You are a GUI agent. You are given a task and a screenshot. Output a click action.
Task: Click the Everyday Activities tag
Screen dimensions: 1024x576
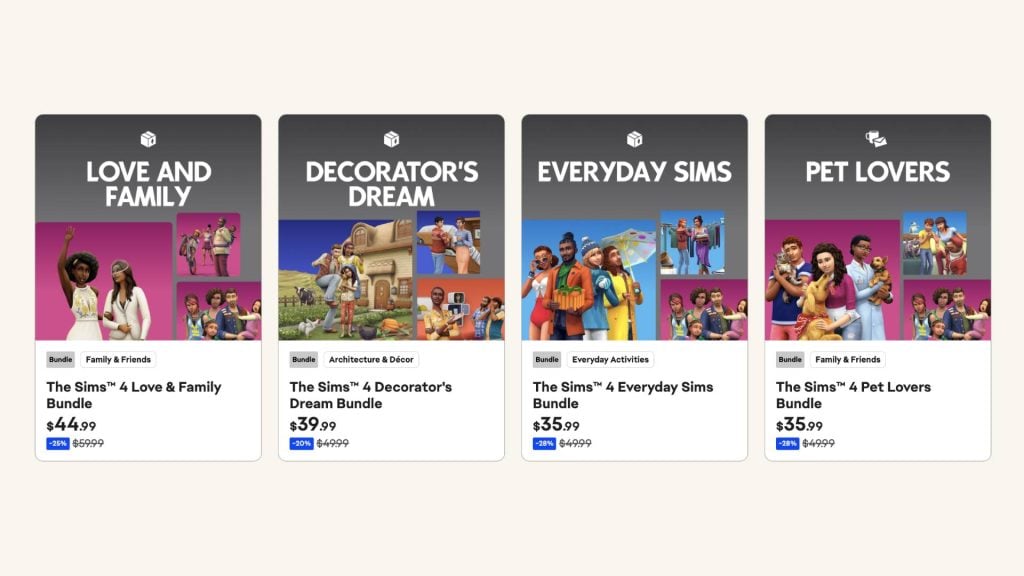(610, 359)
